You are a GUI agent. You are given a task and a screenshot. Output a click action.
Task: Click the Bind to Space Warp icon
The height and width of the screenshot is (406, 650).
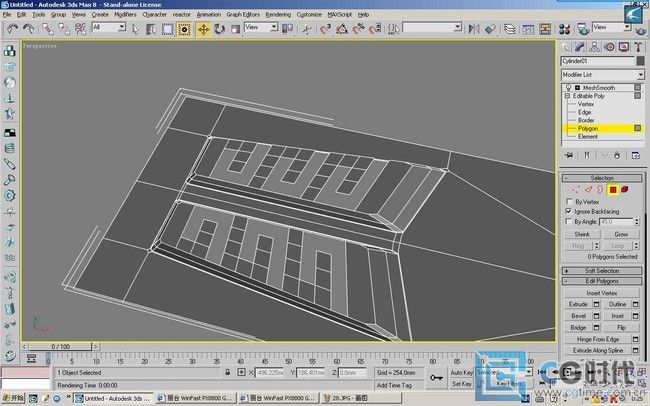(x=80, y=29)
